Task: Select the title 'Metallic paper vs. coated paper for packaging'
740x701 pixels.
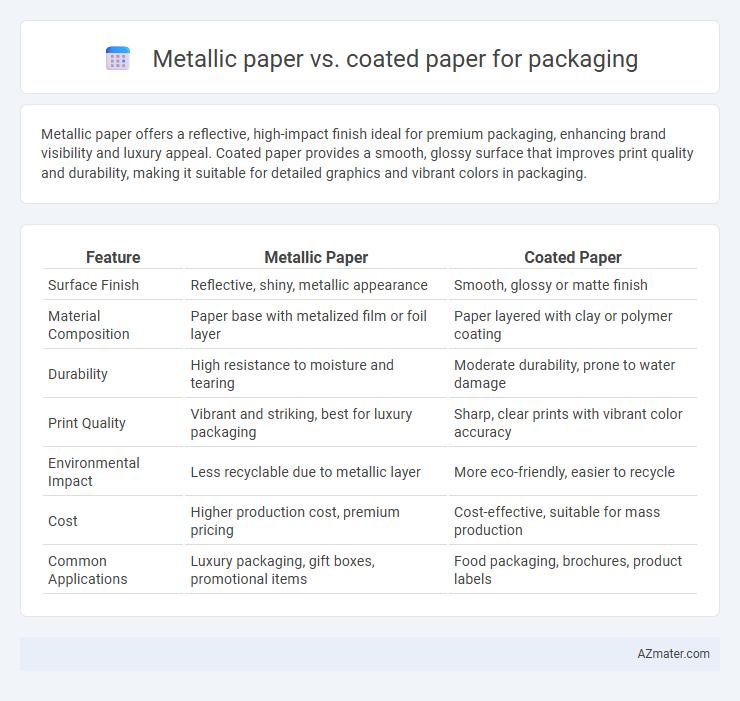Action: coord(395,59)
